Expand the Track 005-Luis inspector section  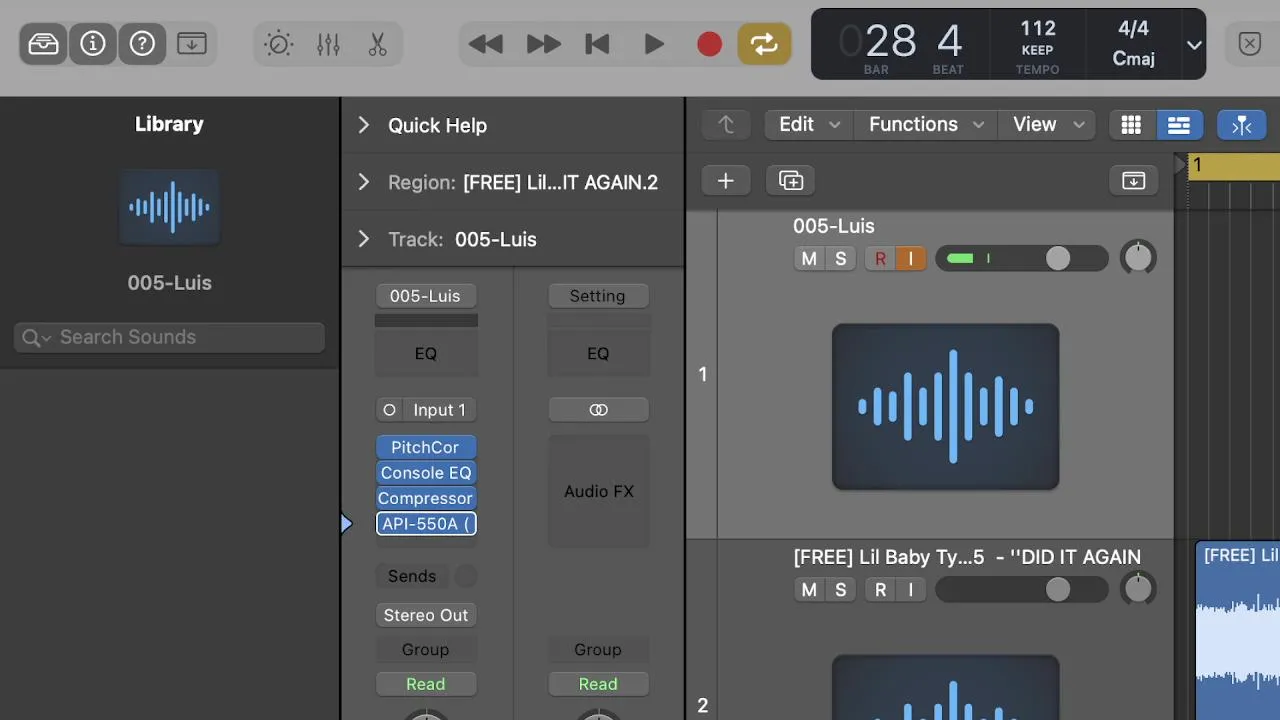364,239
